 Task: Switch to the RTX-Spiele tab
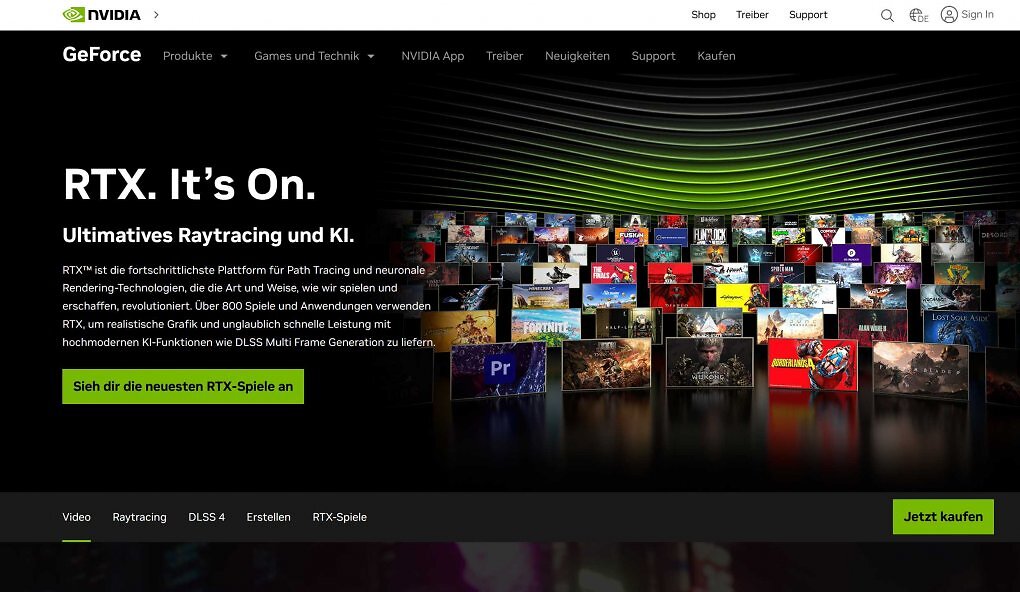(x=340, y=517)
